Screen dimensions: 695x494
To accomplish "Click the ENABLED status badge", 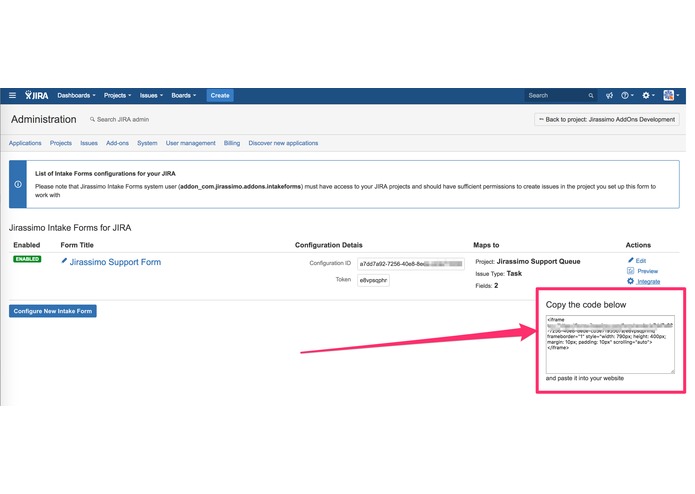I will click(27, 259).
